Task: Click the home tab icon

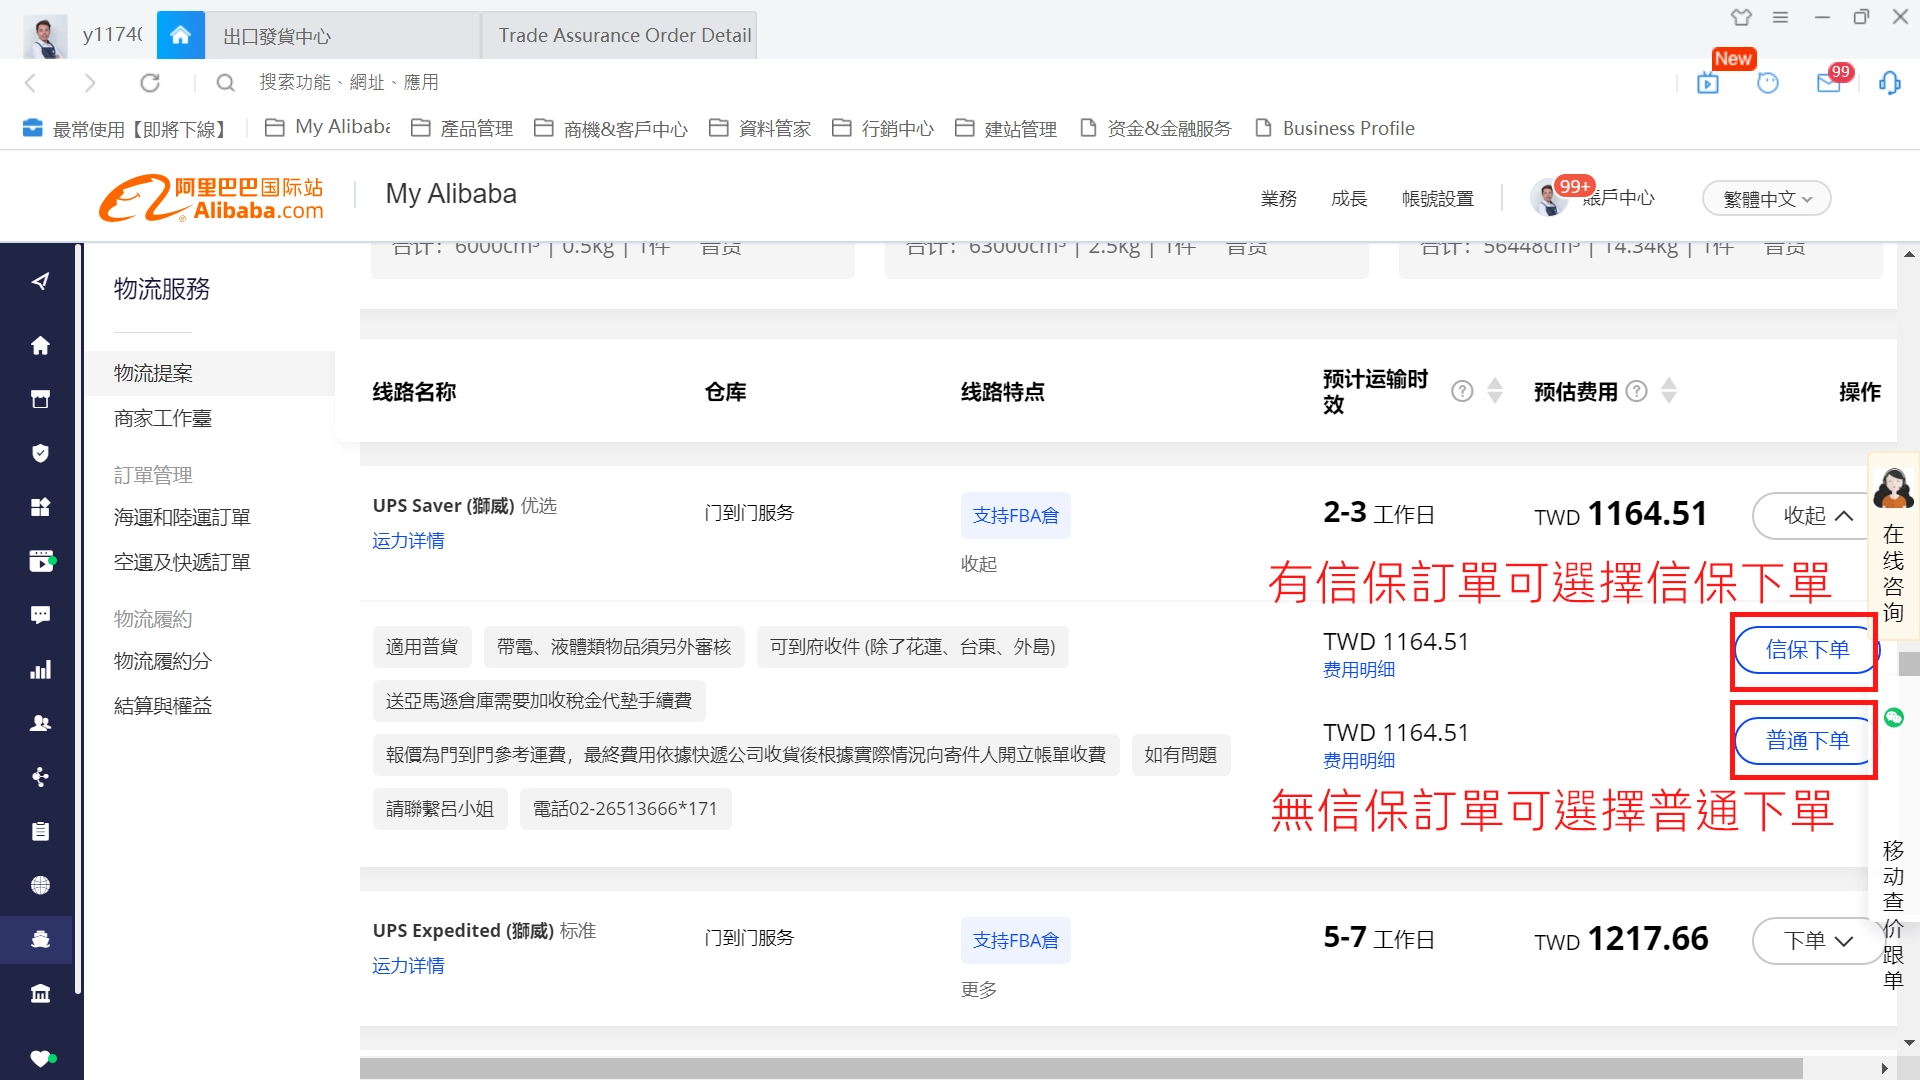Action: coord(180,35)
